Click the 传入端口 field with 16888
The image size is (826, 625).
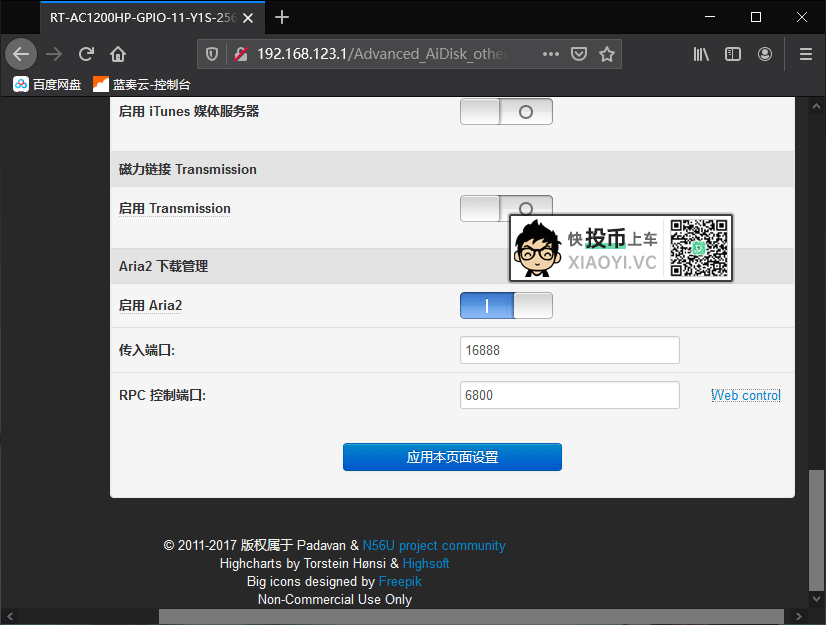pyautogui.click(x=569, y=350)
